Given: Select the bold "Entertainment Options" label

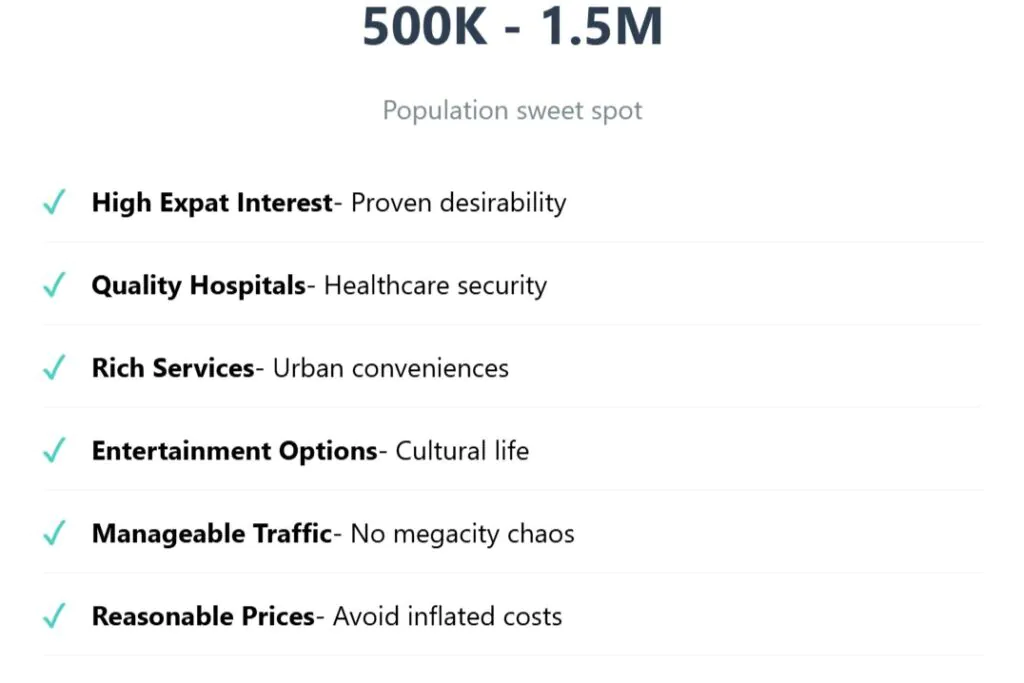Looking at the screenshot, I should pyautogui.click(x=234, y=452).
